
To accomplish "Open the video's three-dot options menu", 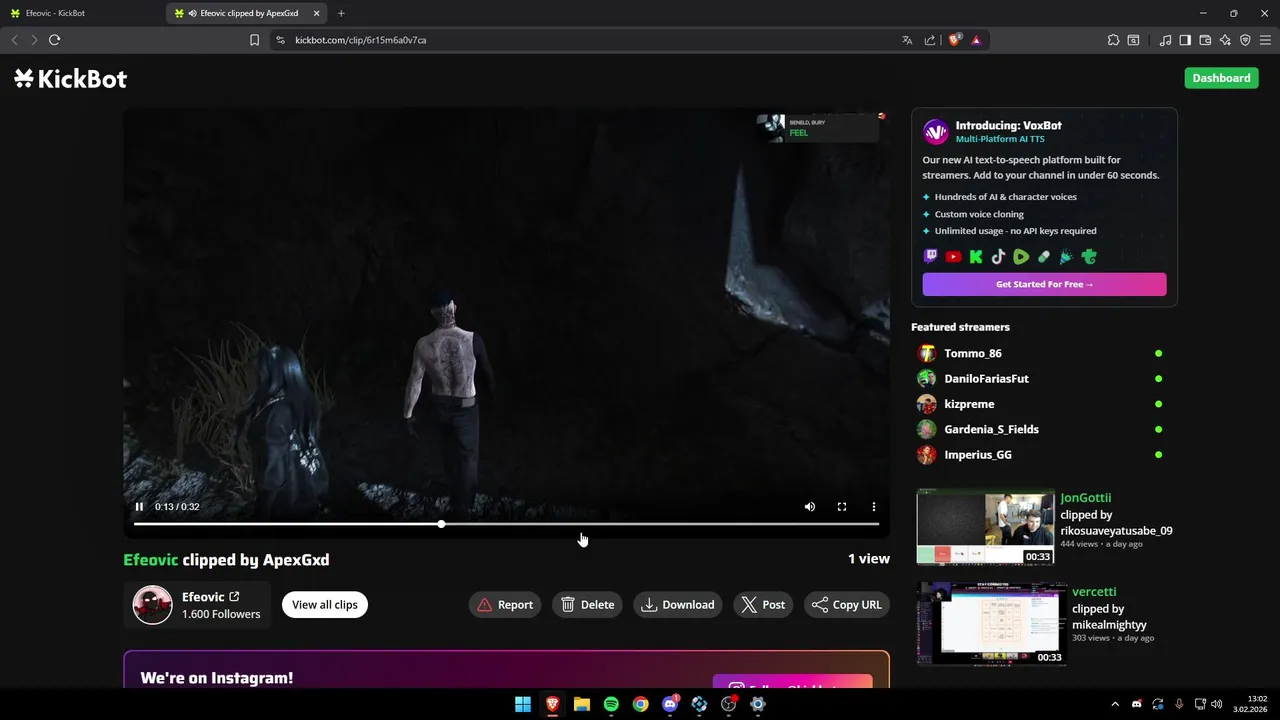I will coord(874,507).
